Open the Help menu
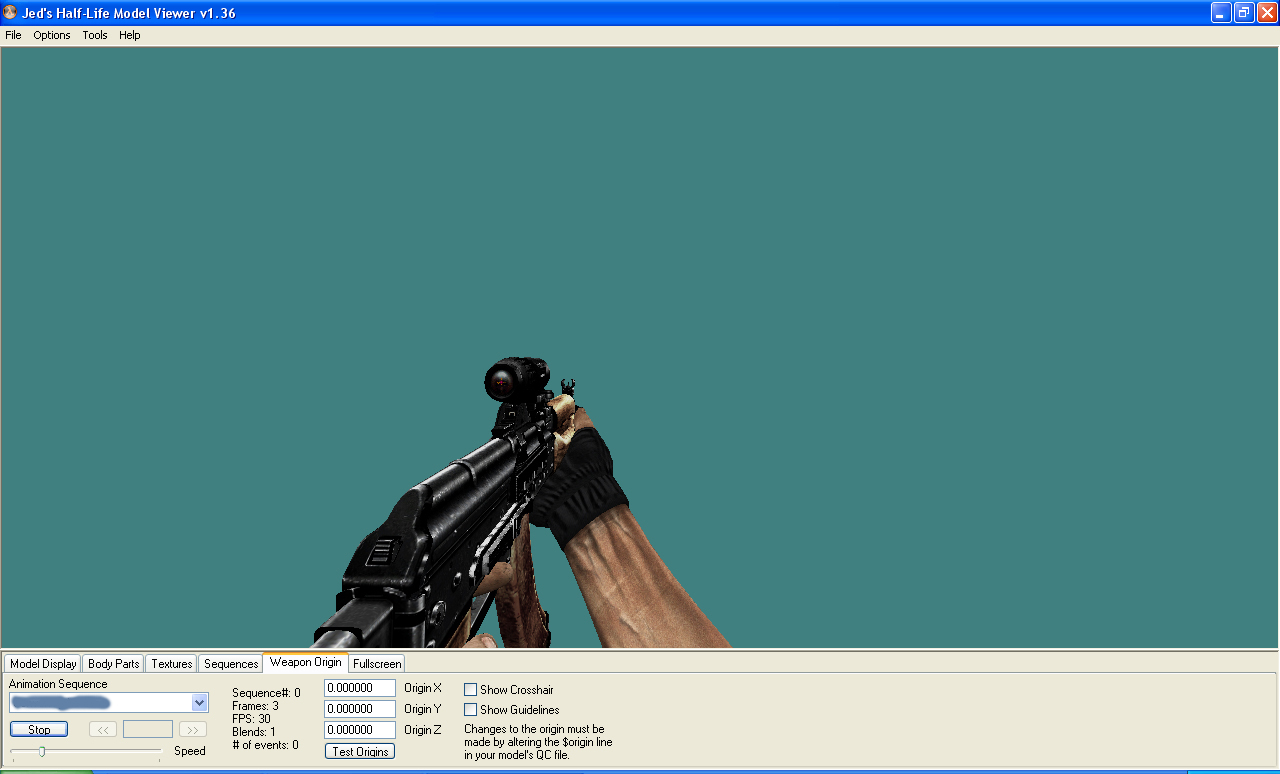 pyautogui.click(x=130, y=35)
